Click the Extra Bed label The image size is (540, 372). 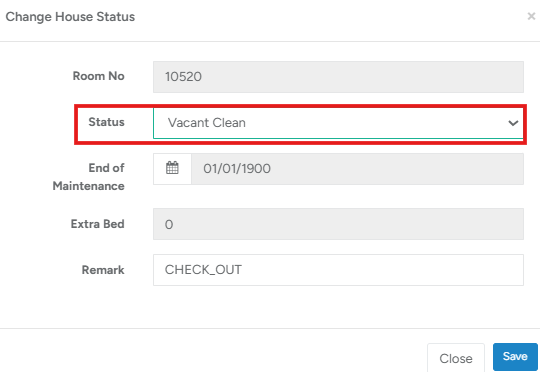coord(97,224)
